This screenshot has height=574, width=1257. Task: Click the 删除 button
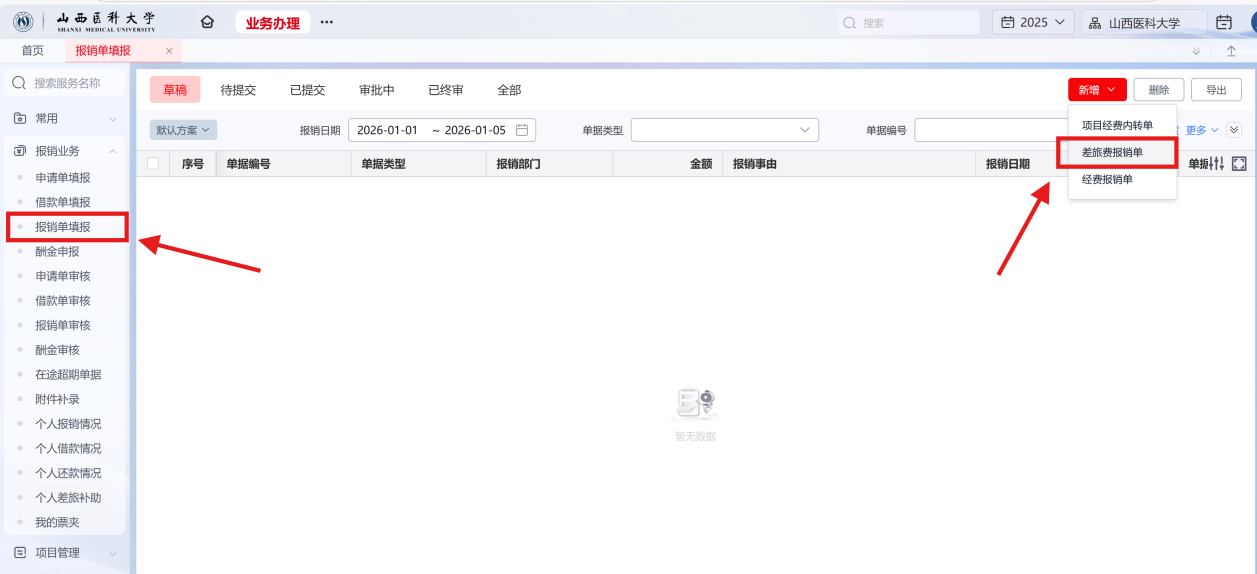(1158, 90)
